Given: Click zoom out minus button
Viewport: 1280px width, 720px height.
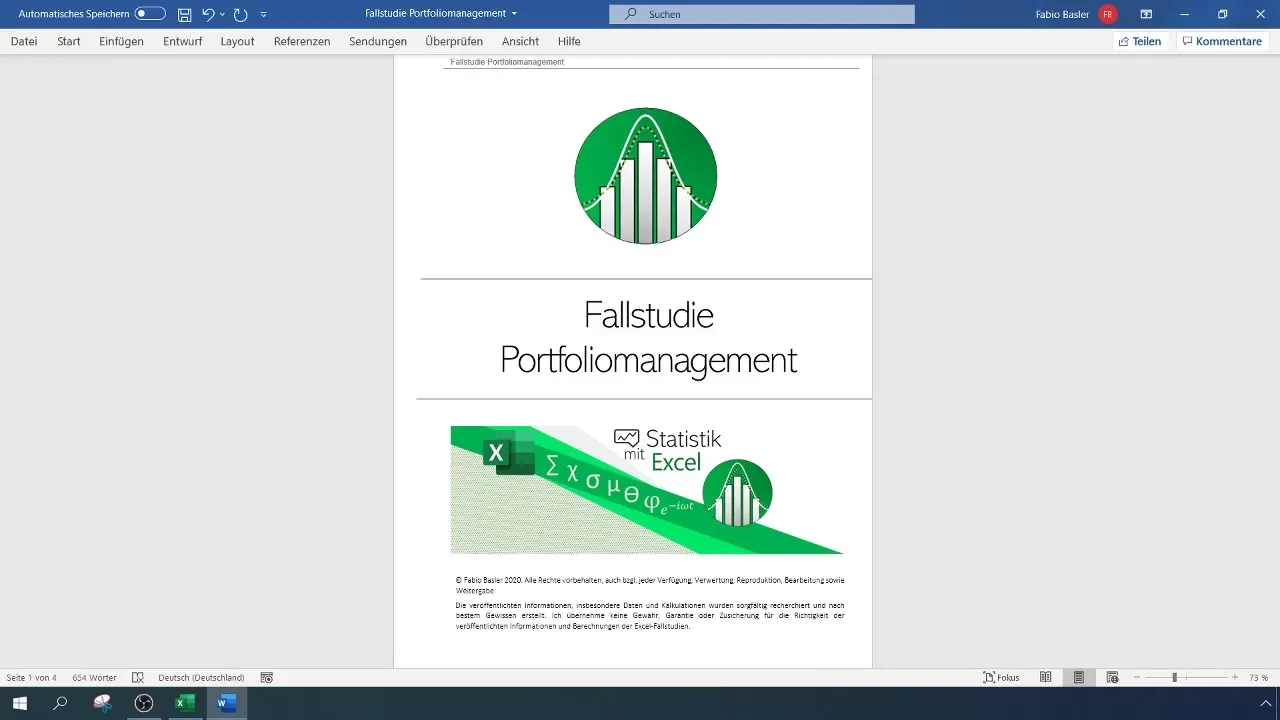Looking at the screenshot, I should pyautogui.click(x=1137, y=677).
